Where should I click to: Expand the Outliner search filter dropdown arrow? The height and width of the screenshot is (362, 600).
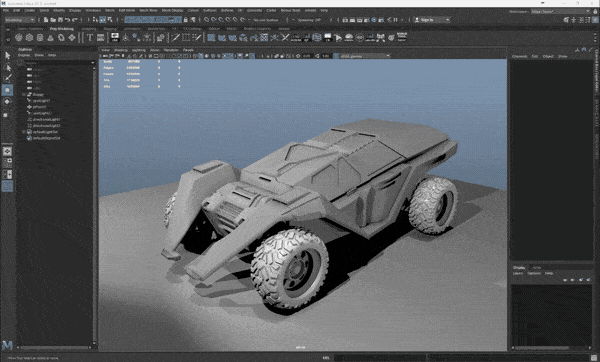coord(93,62)
